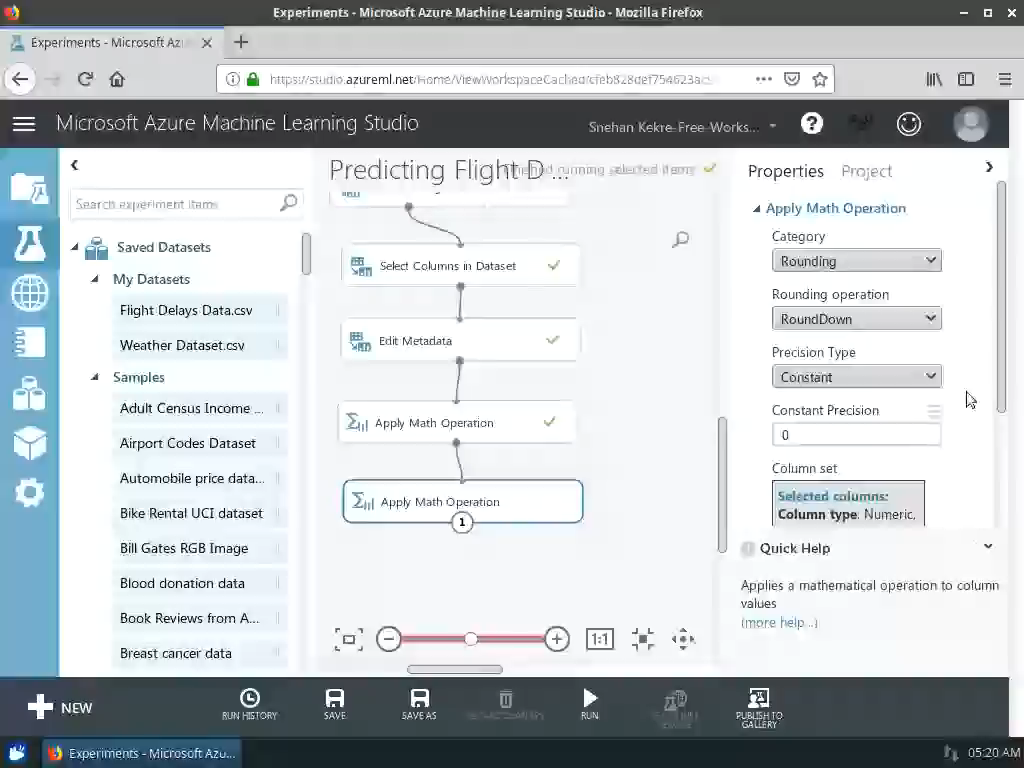
Task: Open the Precision Type dropdown Constant
Action: pyautogui.click(x=856, y=377)
